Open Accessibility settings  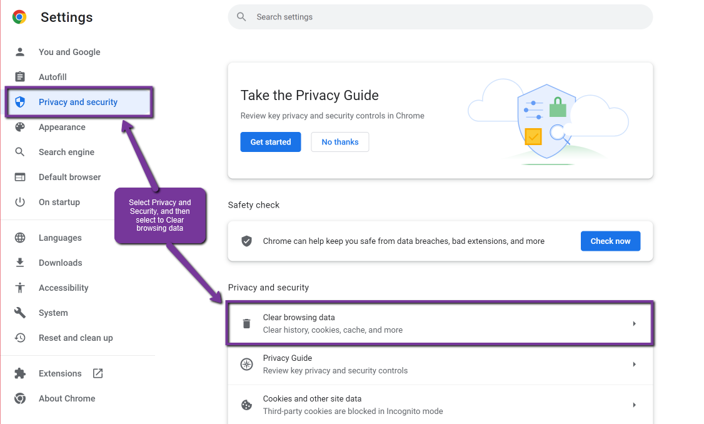pyautogui.click(x=63, y=287)
